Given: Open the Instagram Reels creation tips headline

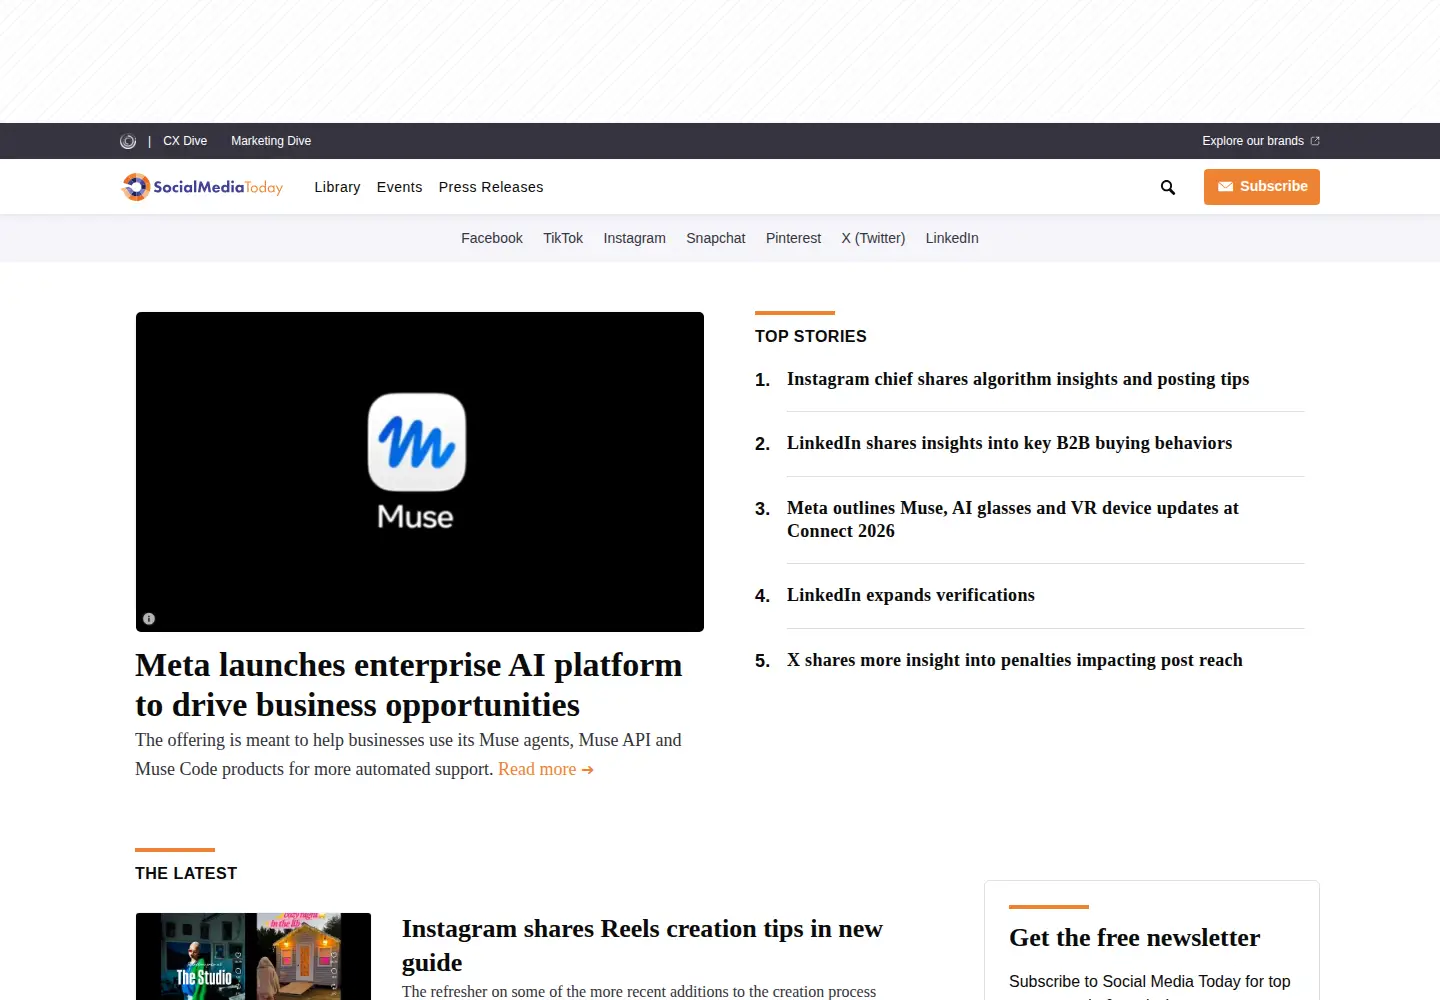Looking at the screenshot, I should pos(642,945).
